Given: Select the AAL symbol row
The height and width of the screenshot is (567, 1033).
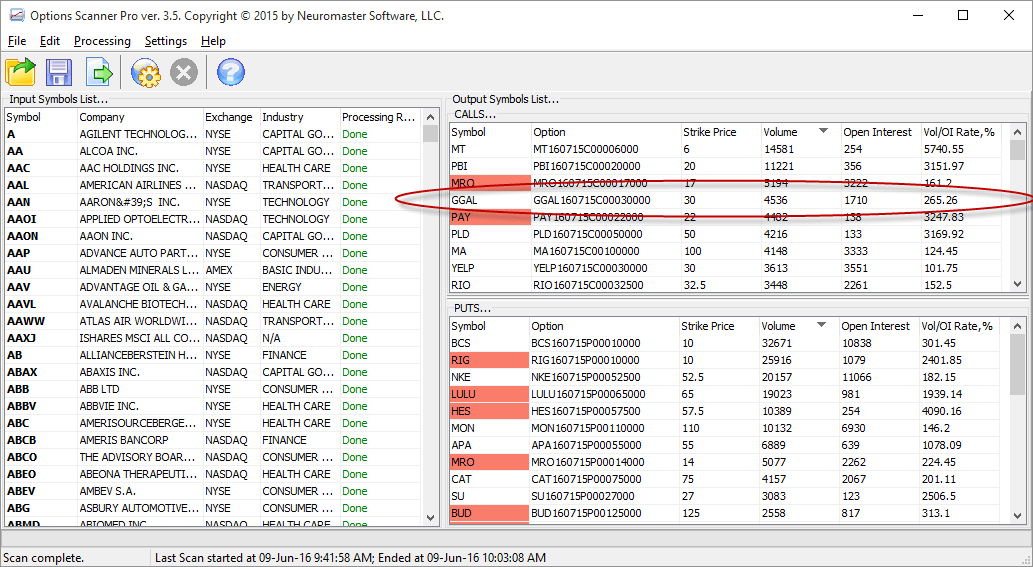Looking at the screenshot, I should (x=213, y=185).
